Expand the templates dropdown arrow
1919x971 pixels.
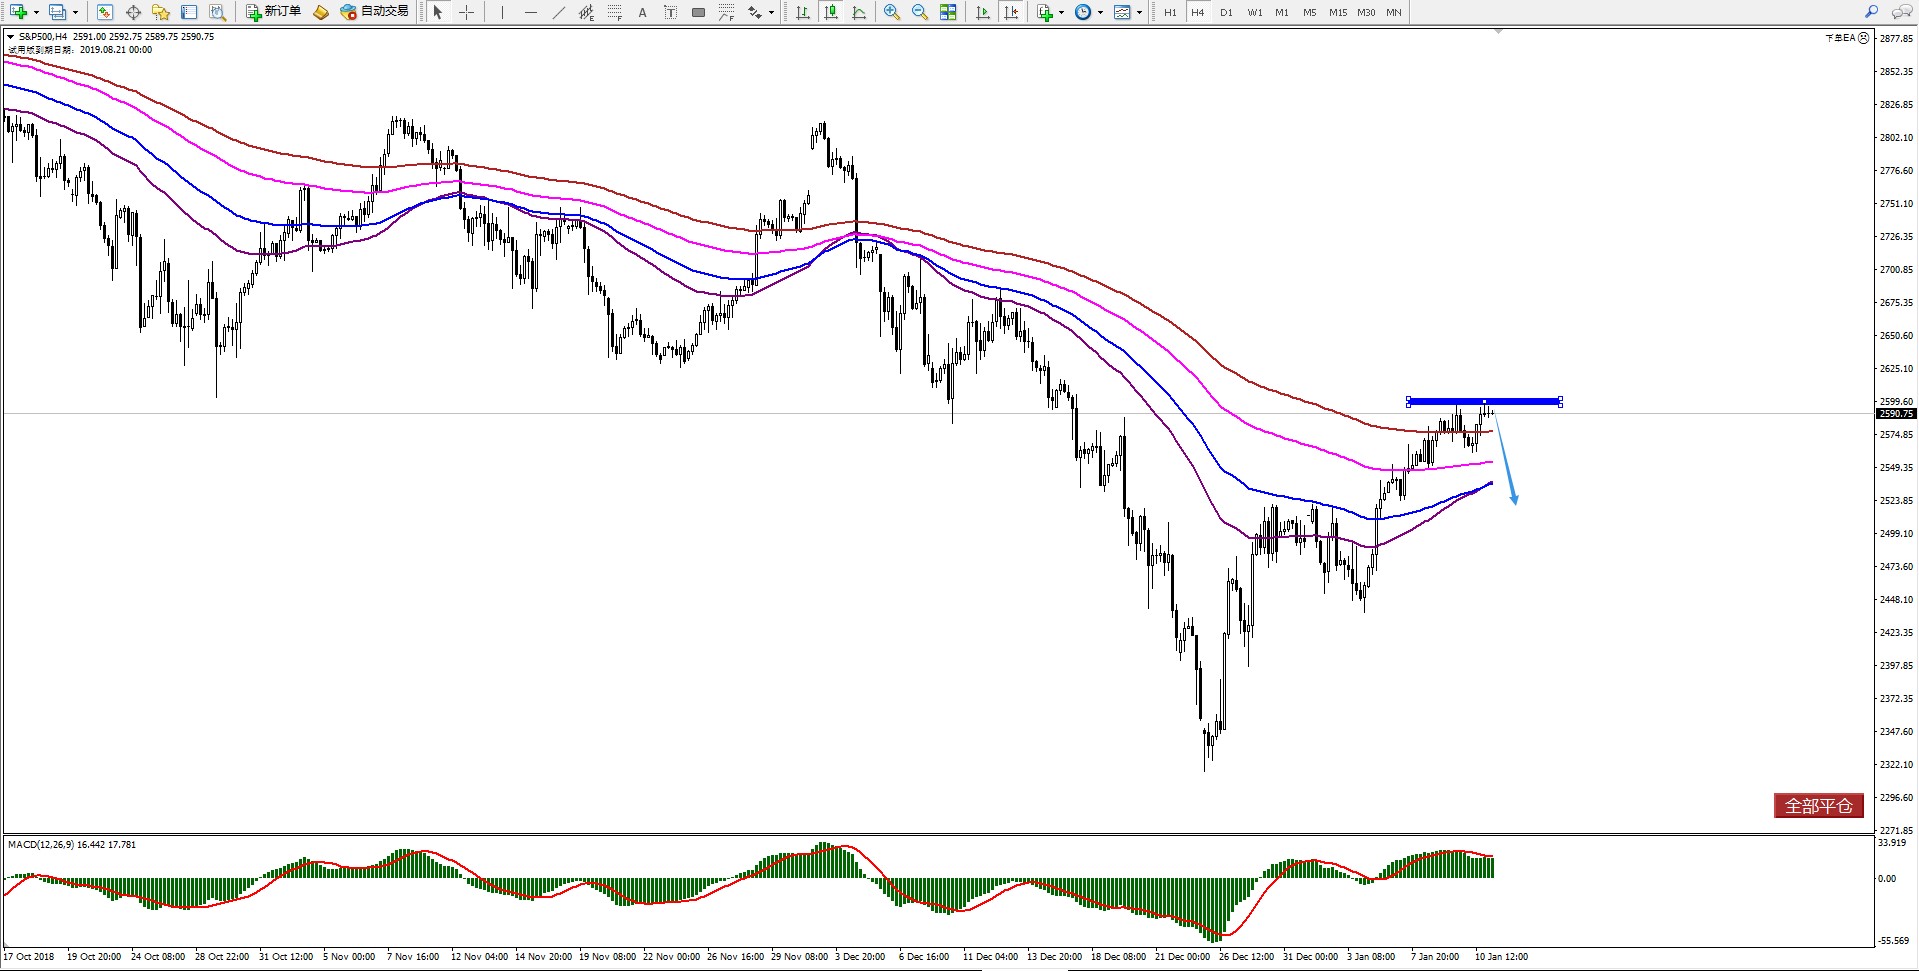coord(1139,13)
